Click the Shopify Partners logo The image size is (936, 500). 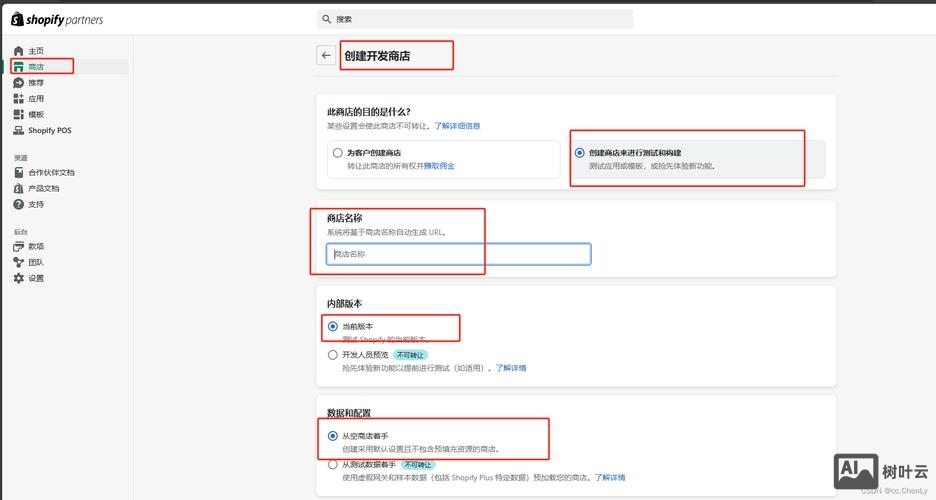[x=57, y=20]
